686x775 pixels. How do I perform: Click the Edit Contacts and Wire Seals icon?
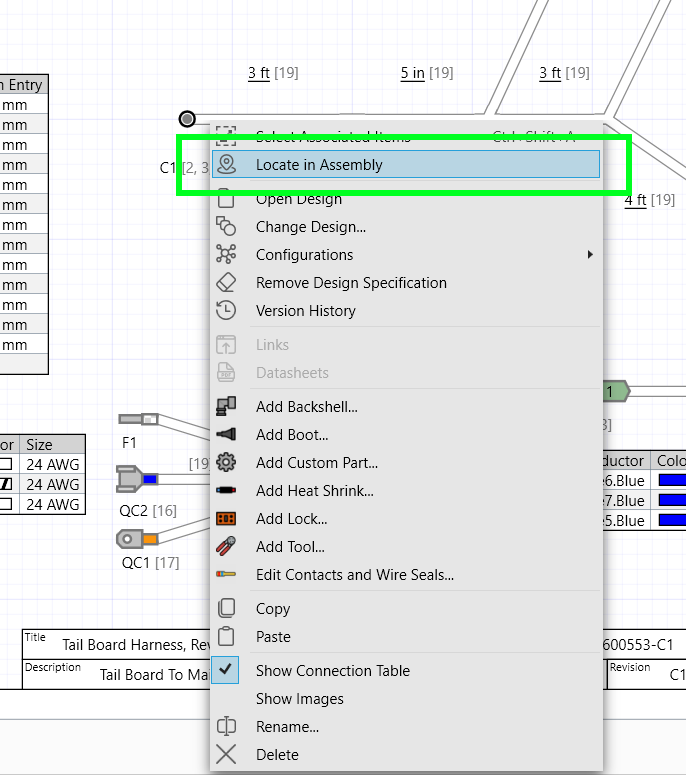pyautogui.click(x=226, y=574)
